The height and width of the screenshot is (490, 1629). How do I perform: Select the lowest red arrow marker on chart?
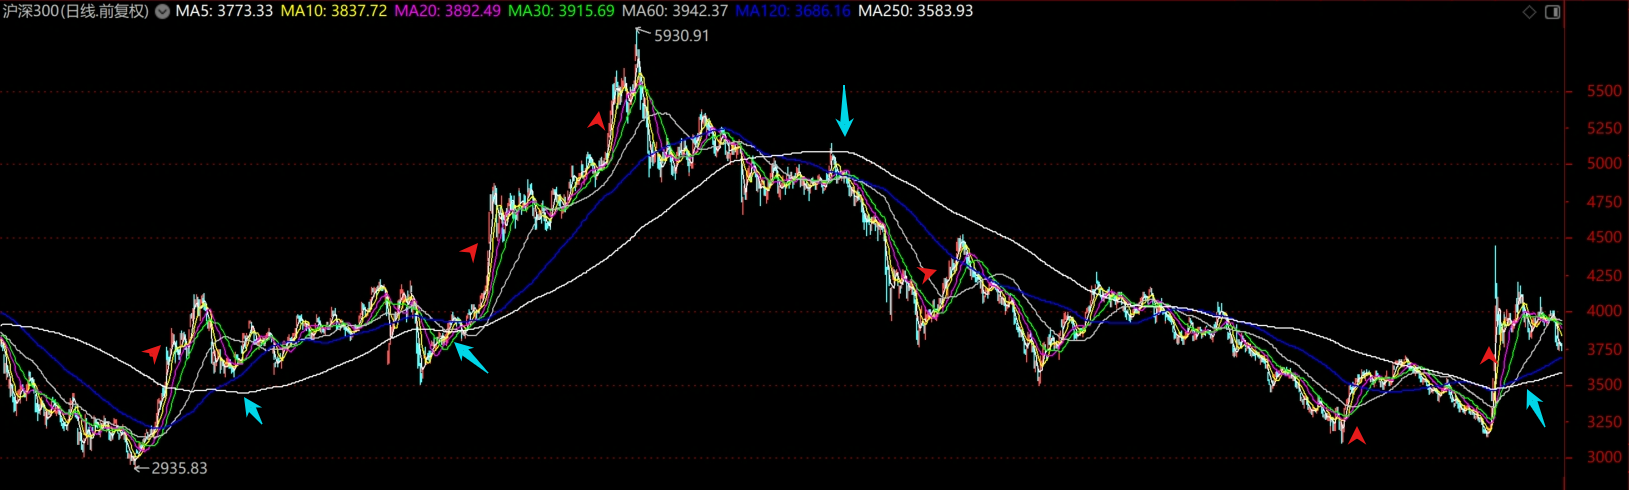1356,435
